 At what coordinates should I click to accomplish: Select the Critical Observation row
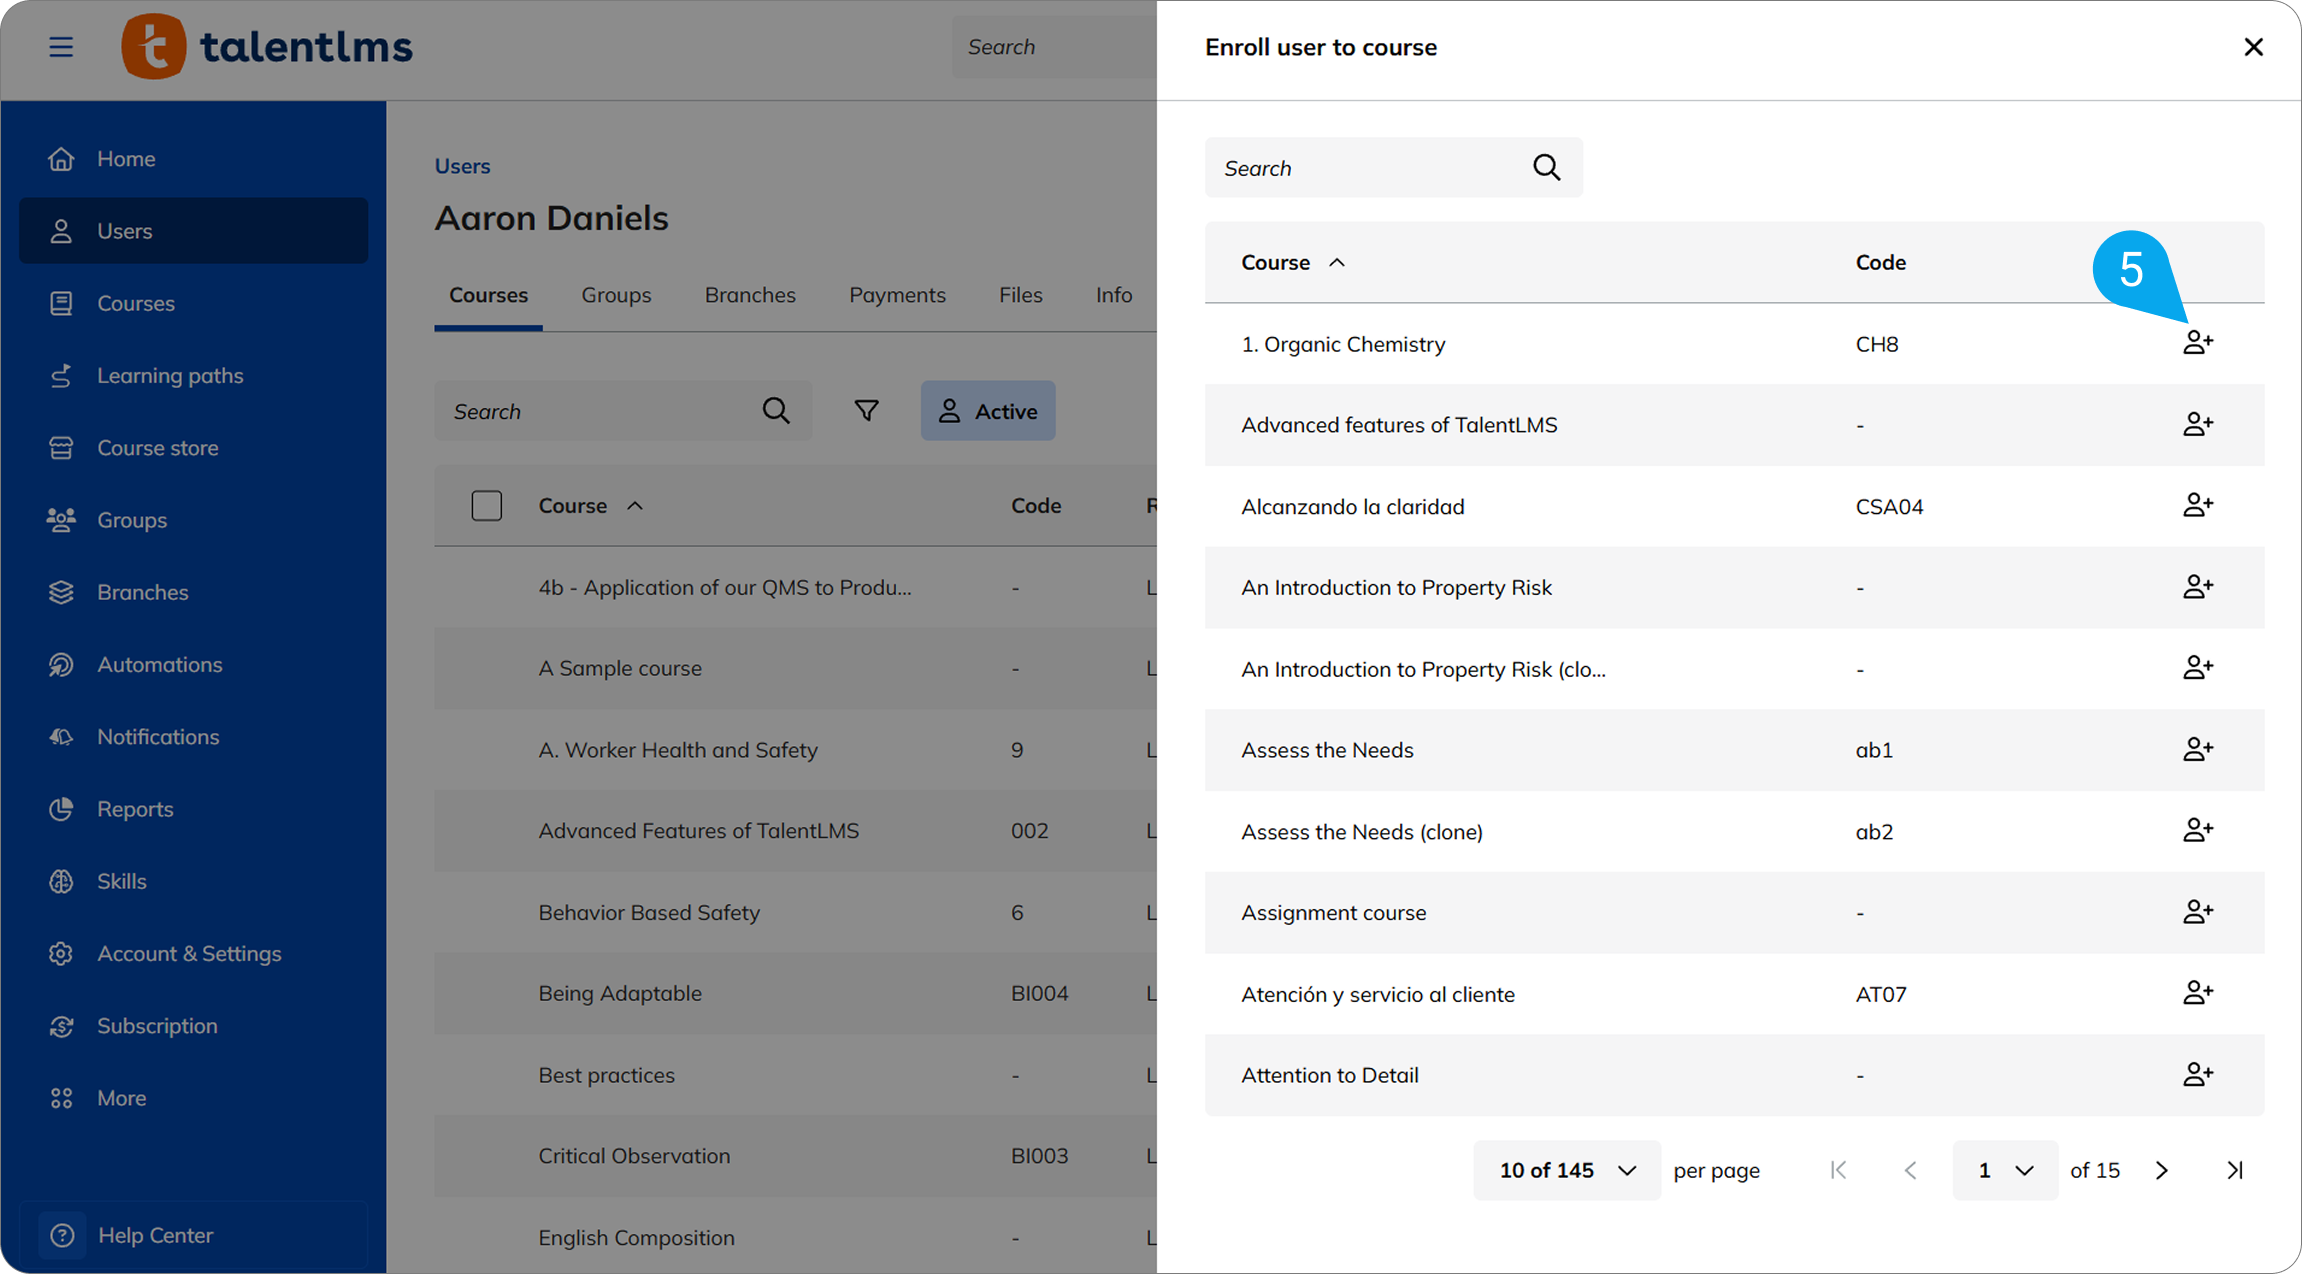coord(796,1156)
